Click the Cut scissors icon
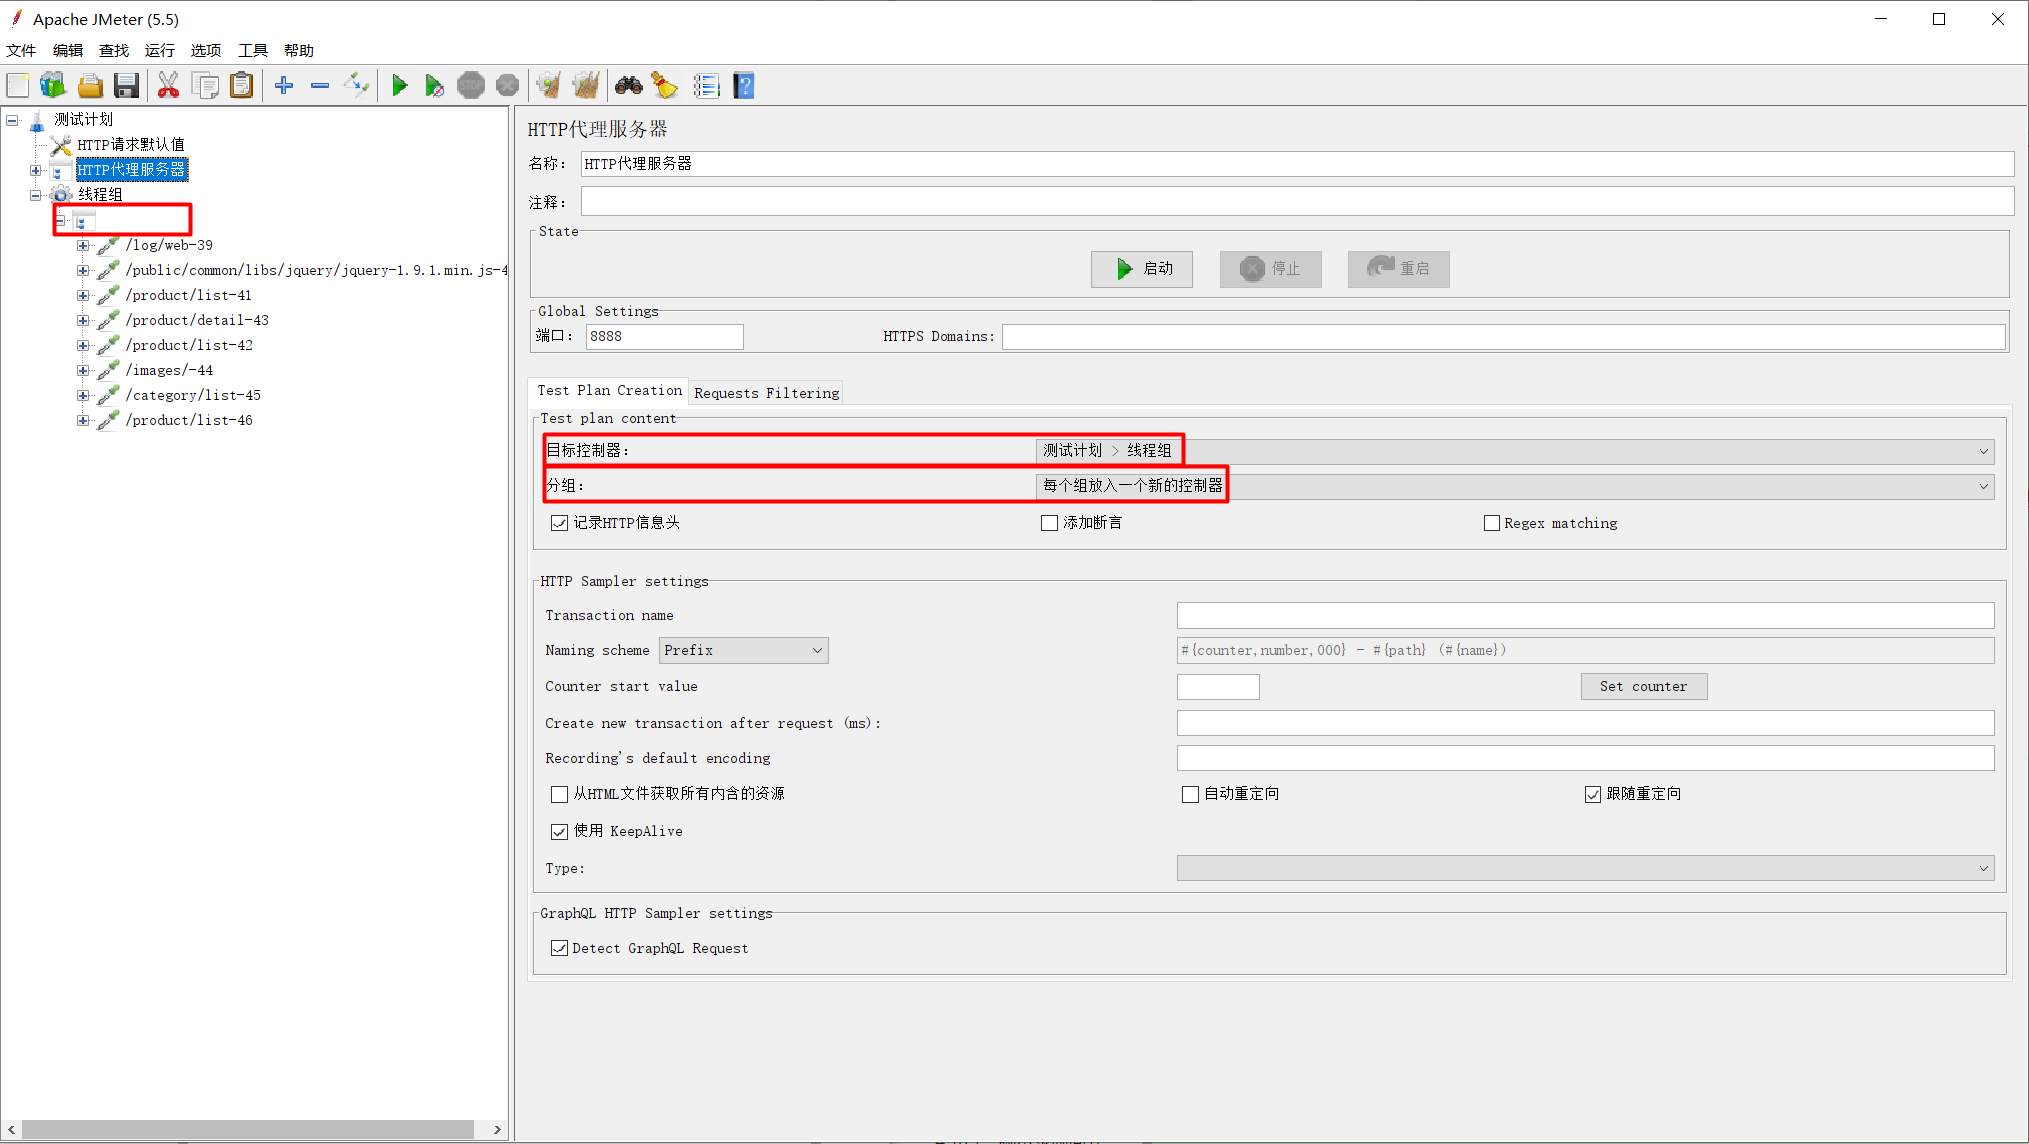This screenshot has height=1144, width=2029. 168,86
